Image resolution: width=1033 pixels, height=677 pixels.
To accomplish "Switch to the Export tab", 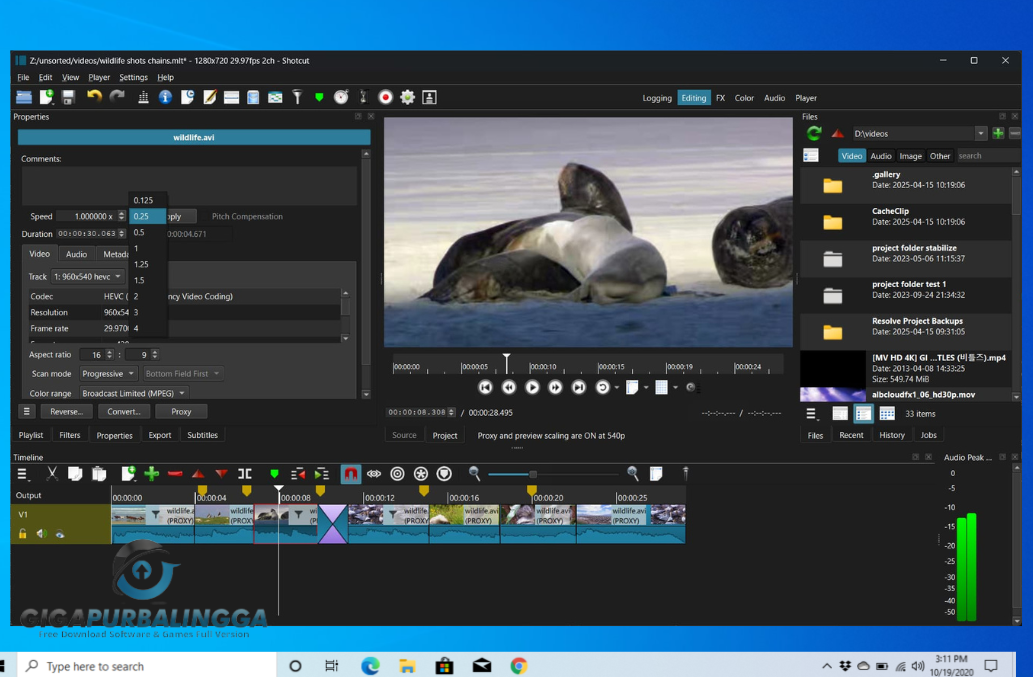I will (x=159, y=435).
